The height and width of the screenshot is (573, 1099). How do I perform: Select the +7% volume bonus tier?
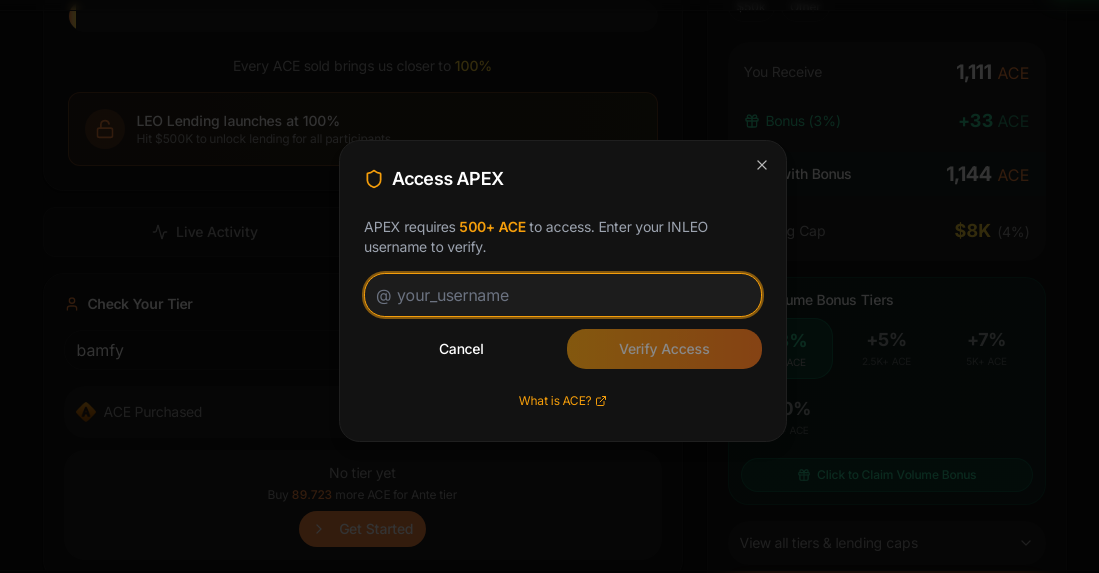[x=986, y=347]
